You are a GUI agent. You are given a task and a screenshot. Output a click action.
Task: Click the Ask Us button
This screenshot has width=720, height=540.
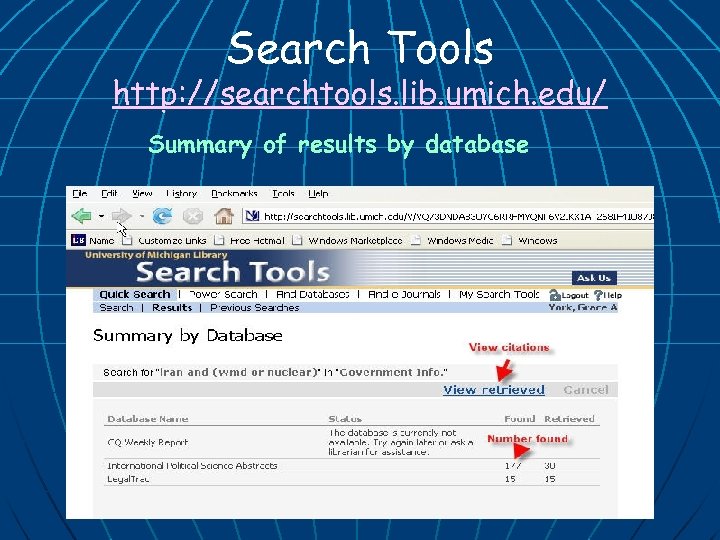click(x=594, y=278)
